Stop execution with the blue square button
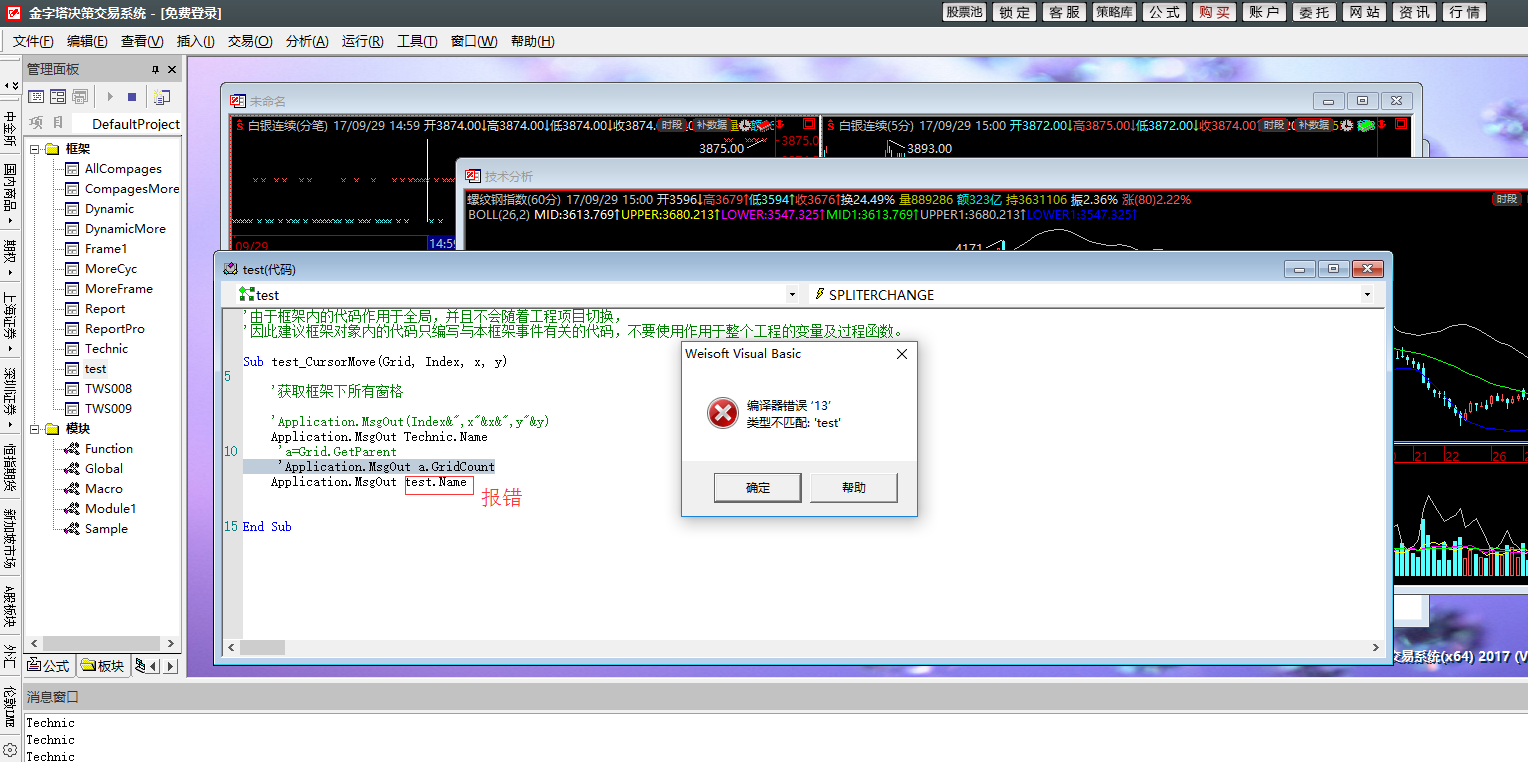 click(131, 97)
